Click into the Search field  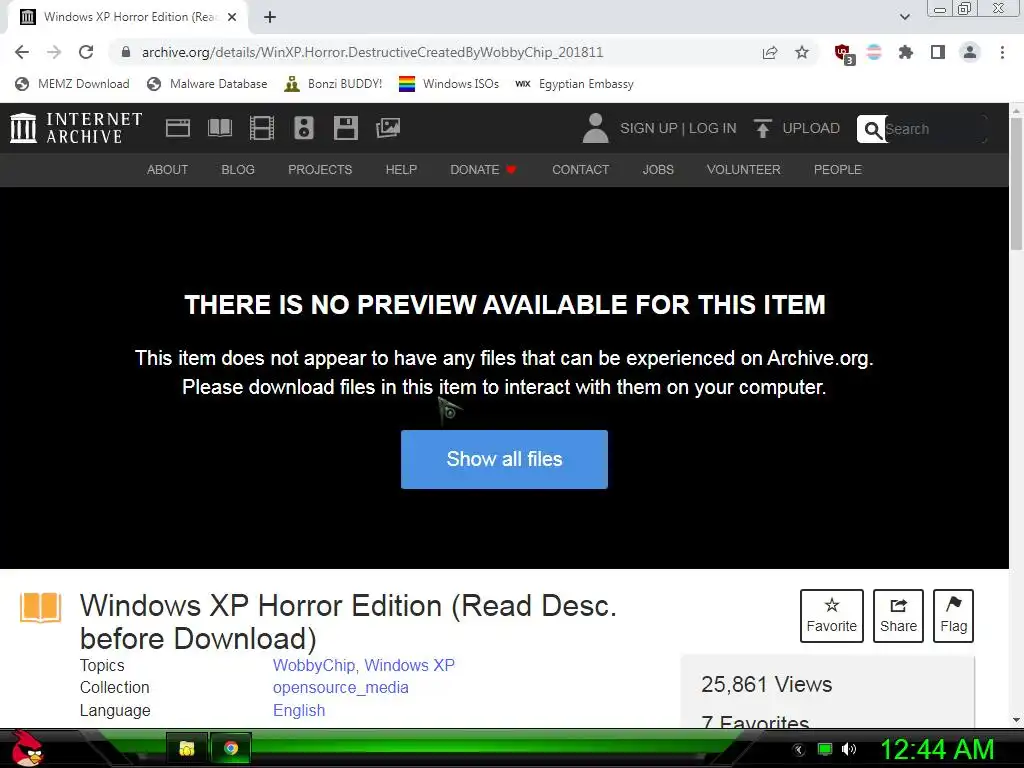coord(934,129)
